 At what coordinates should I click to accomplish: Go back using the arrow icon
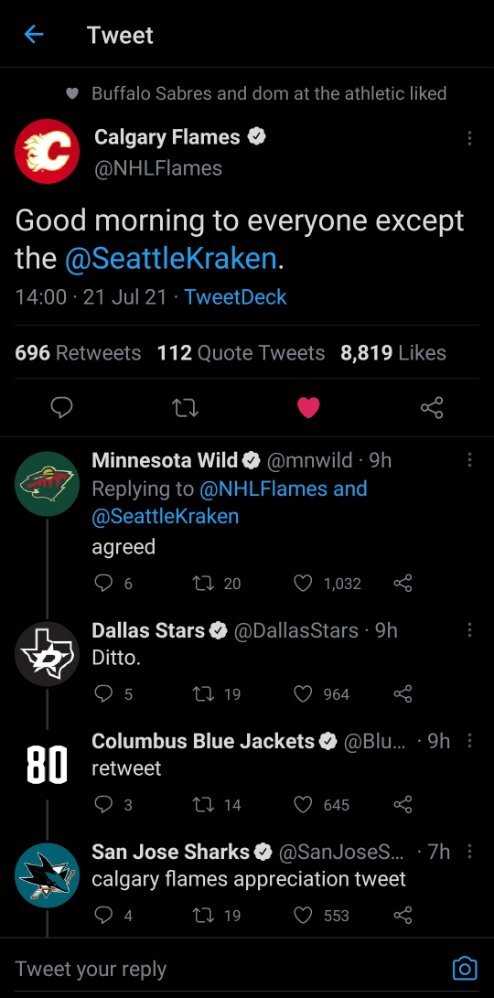[33, 34]
